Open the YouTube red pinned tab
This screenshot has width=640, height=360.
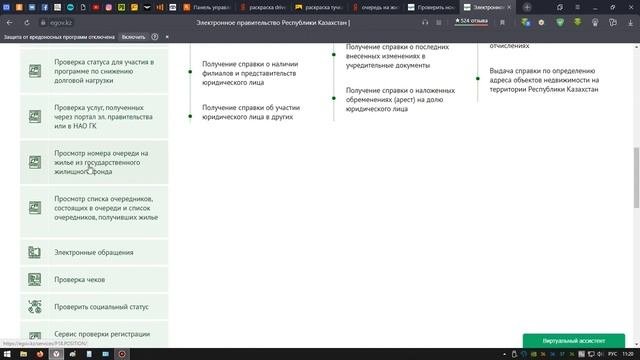pyautogui.click(x=96, y=7)
